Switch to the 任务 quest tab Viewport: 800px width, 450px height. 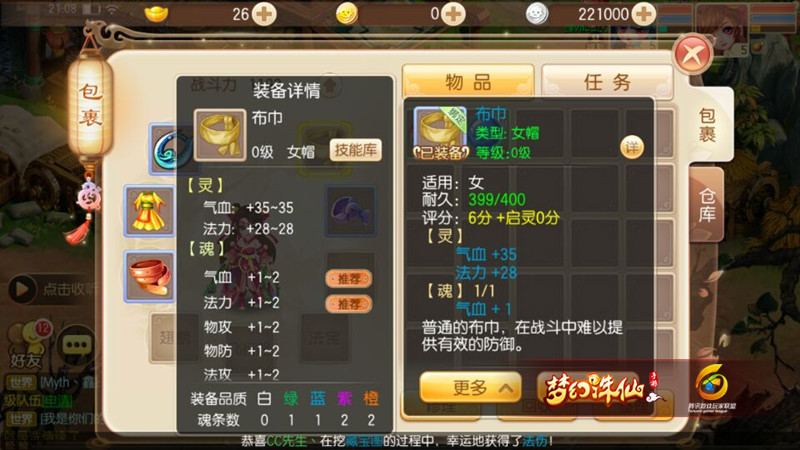click(607, 82)
